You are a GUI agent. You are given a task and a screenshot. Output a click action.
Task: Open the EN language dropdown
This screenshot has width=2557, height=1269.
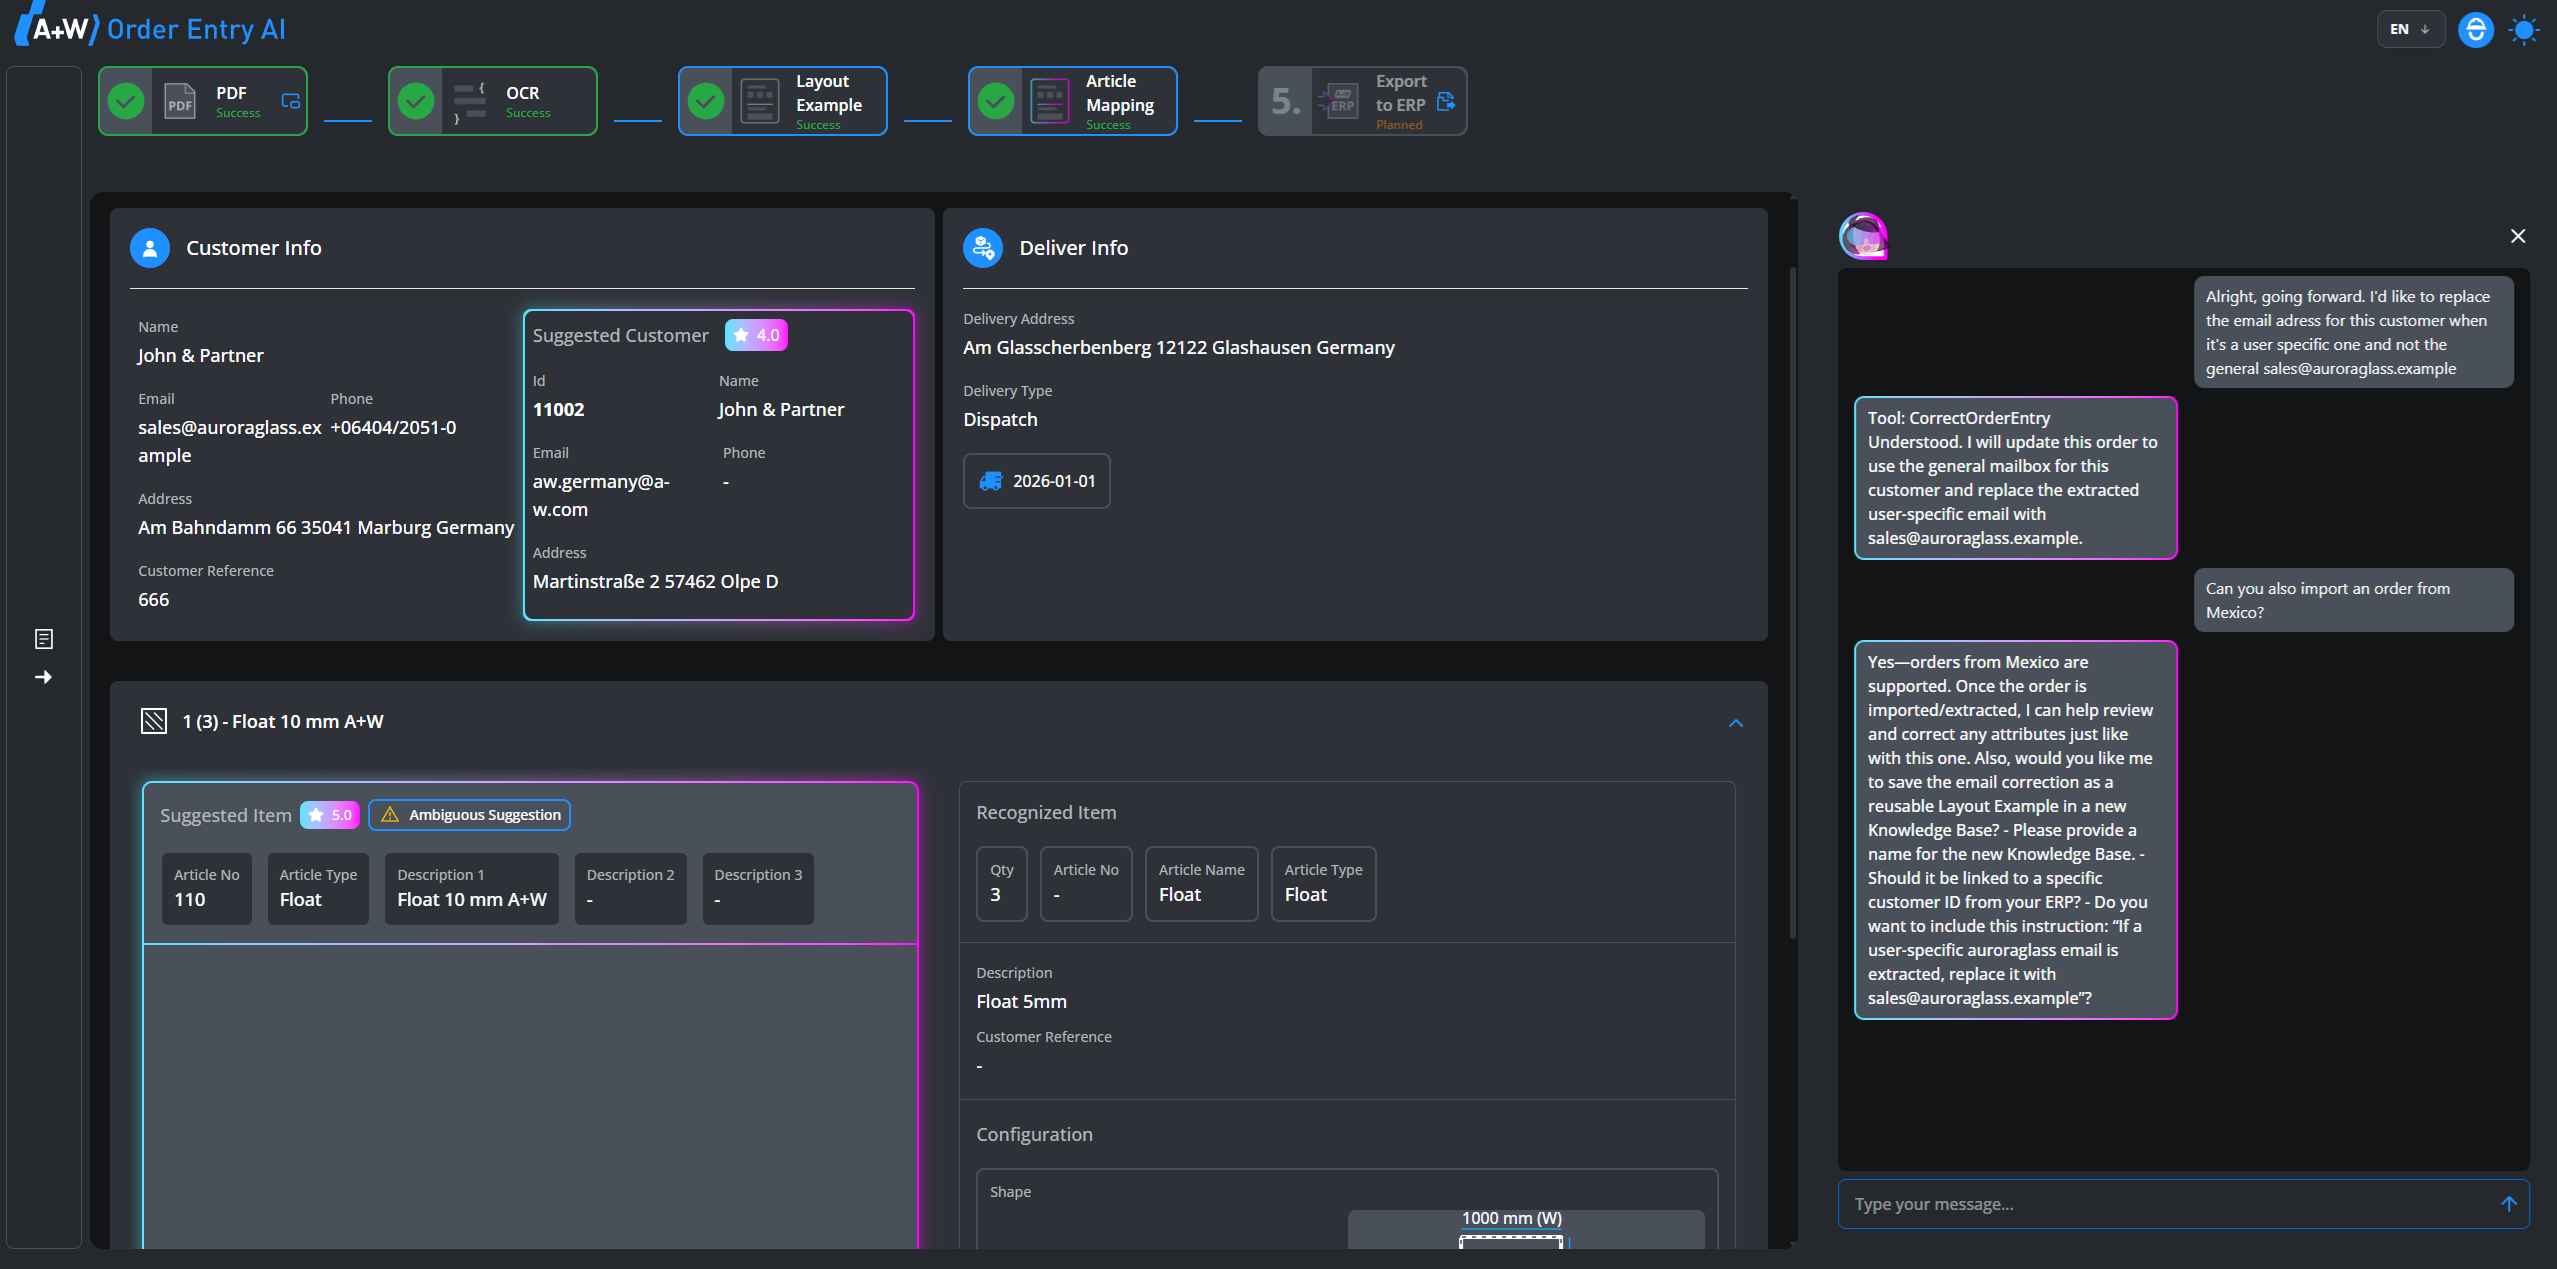click(2409, 29)
